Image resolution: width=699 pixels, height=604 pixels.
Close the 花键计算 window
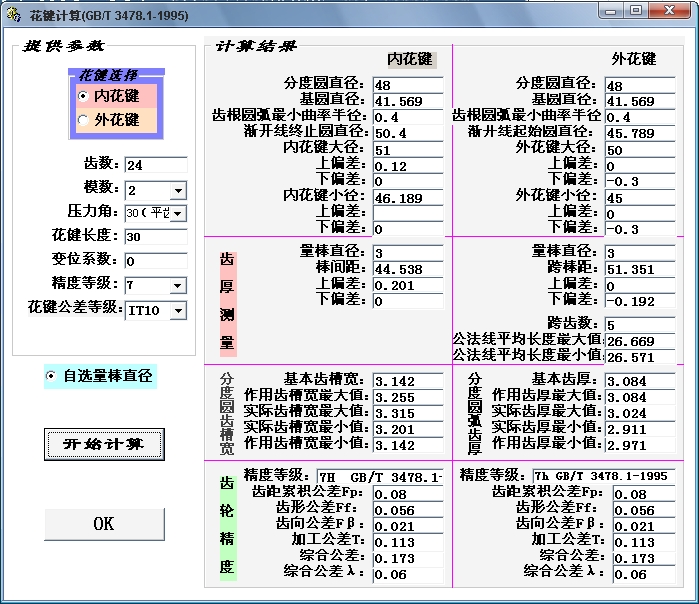coord(670,11)
